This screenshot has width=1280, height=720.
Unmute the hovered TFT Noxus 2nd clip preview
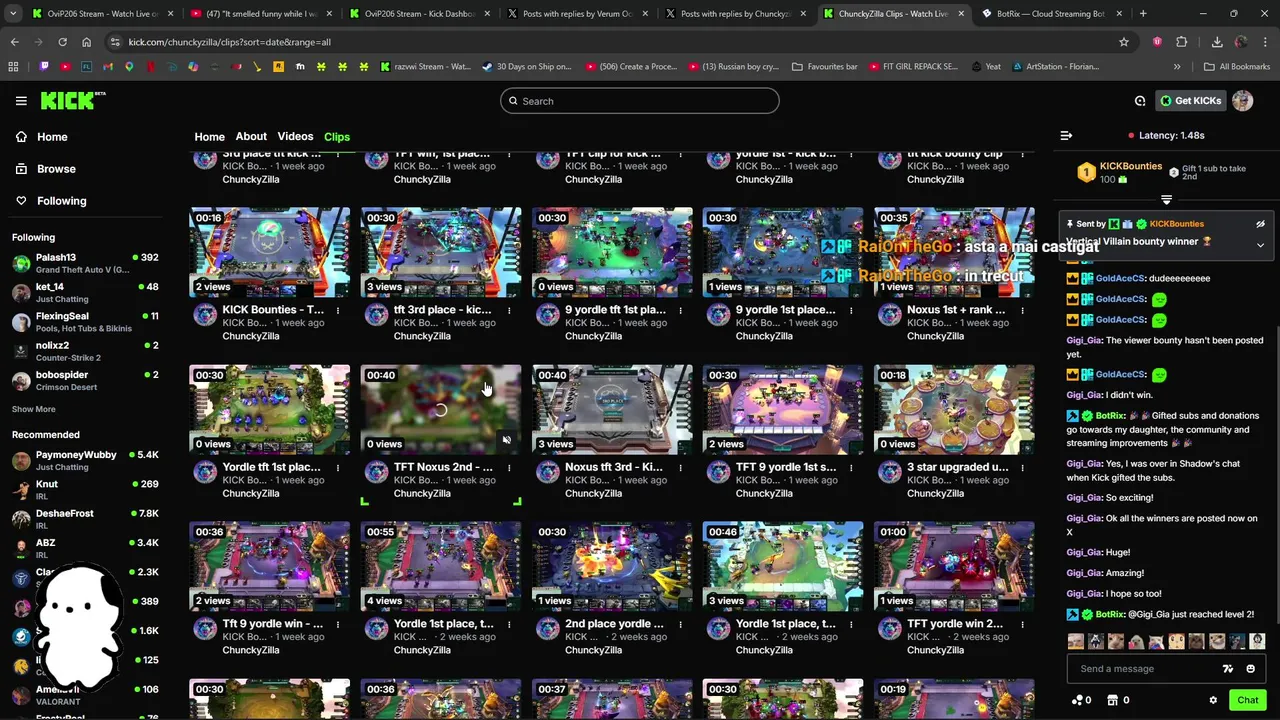click(x=506, y=440)
